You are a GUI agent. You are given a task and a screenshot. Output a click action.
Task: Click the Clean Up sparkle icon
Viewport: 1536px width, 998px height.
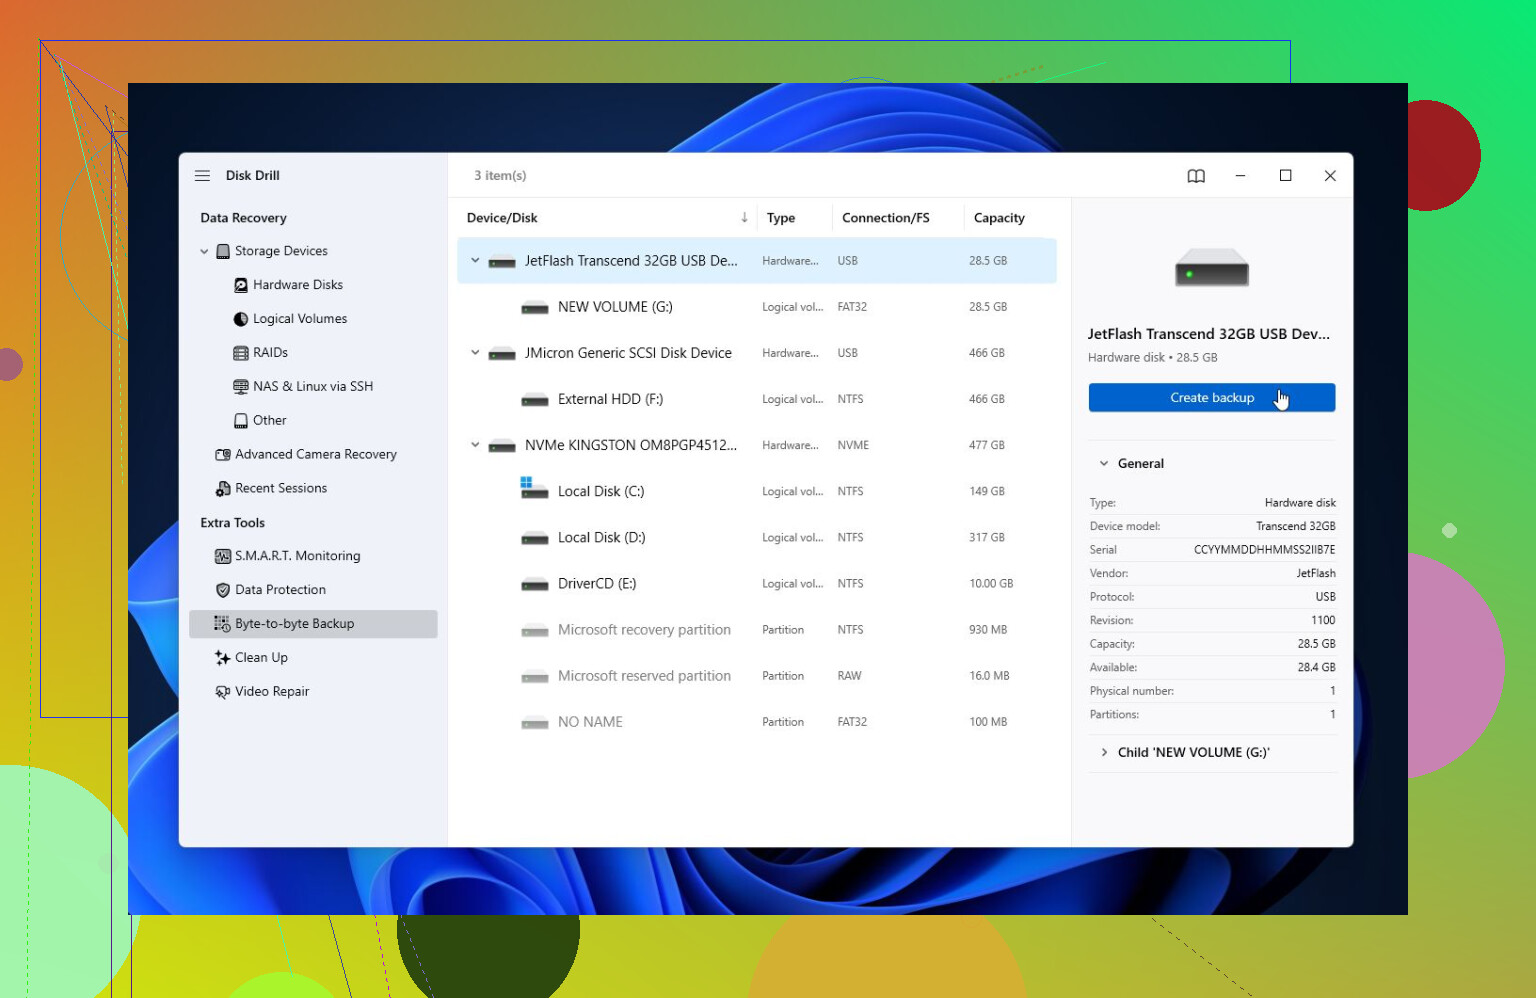(x=222, y=658)
